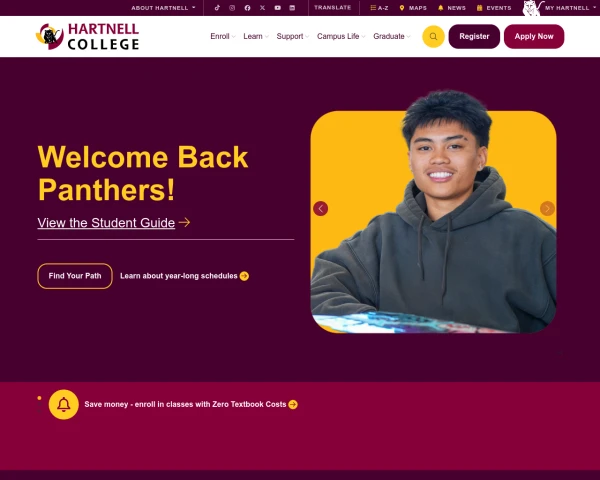This screenshot has height=480, width=600.
Task: Open the Enroll navigation menu
Action: 223,36
